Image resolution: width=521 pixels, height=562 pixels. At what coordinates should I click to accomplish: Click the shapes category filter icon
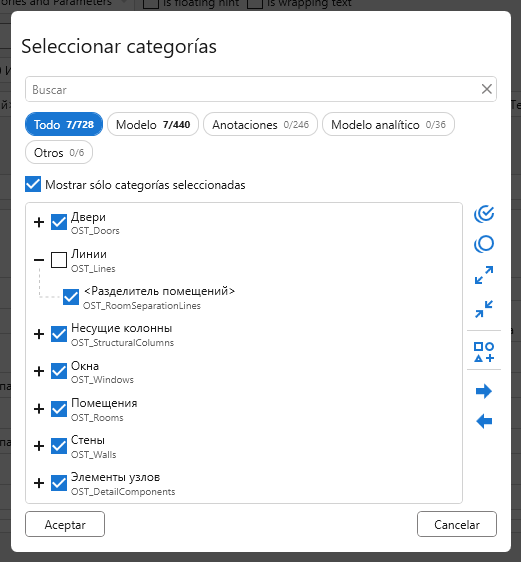pyautogui.click(x=484, y=352)
